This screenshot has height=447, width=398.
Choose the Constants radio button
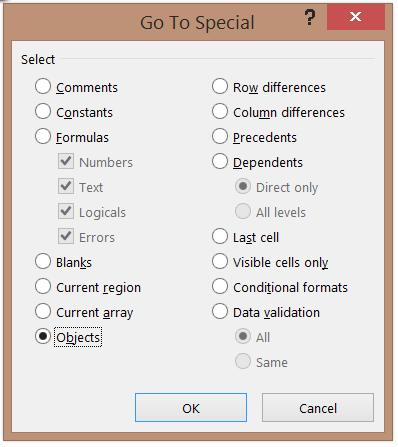coord(43,111)
